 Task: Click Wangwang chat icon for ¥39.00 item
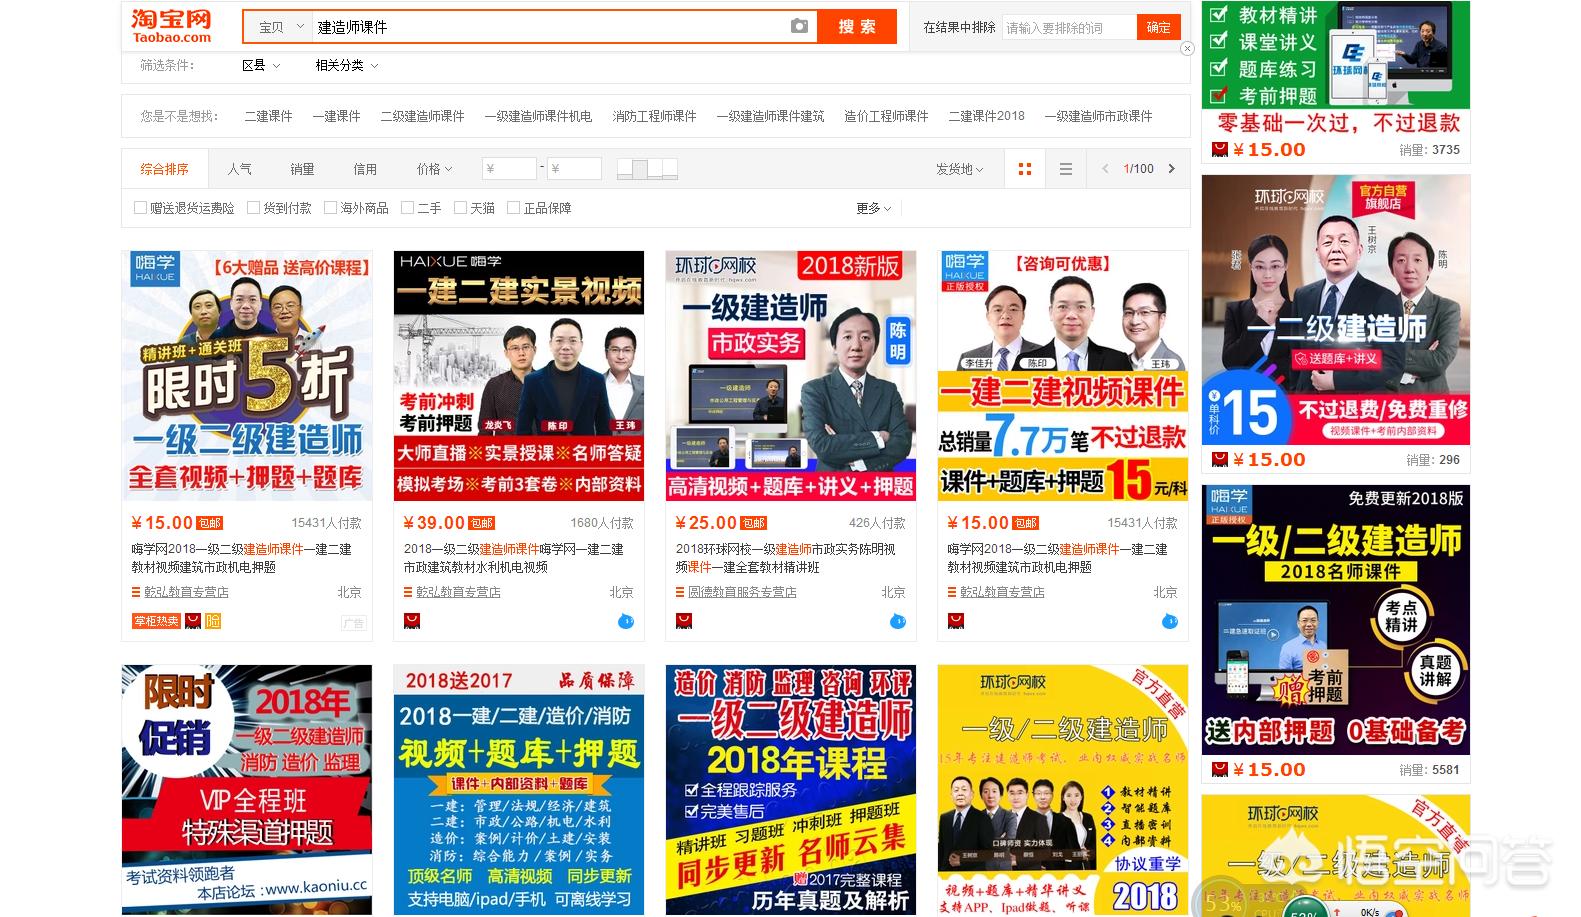[626, 621]
